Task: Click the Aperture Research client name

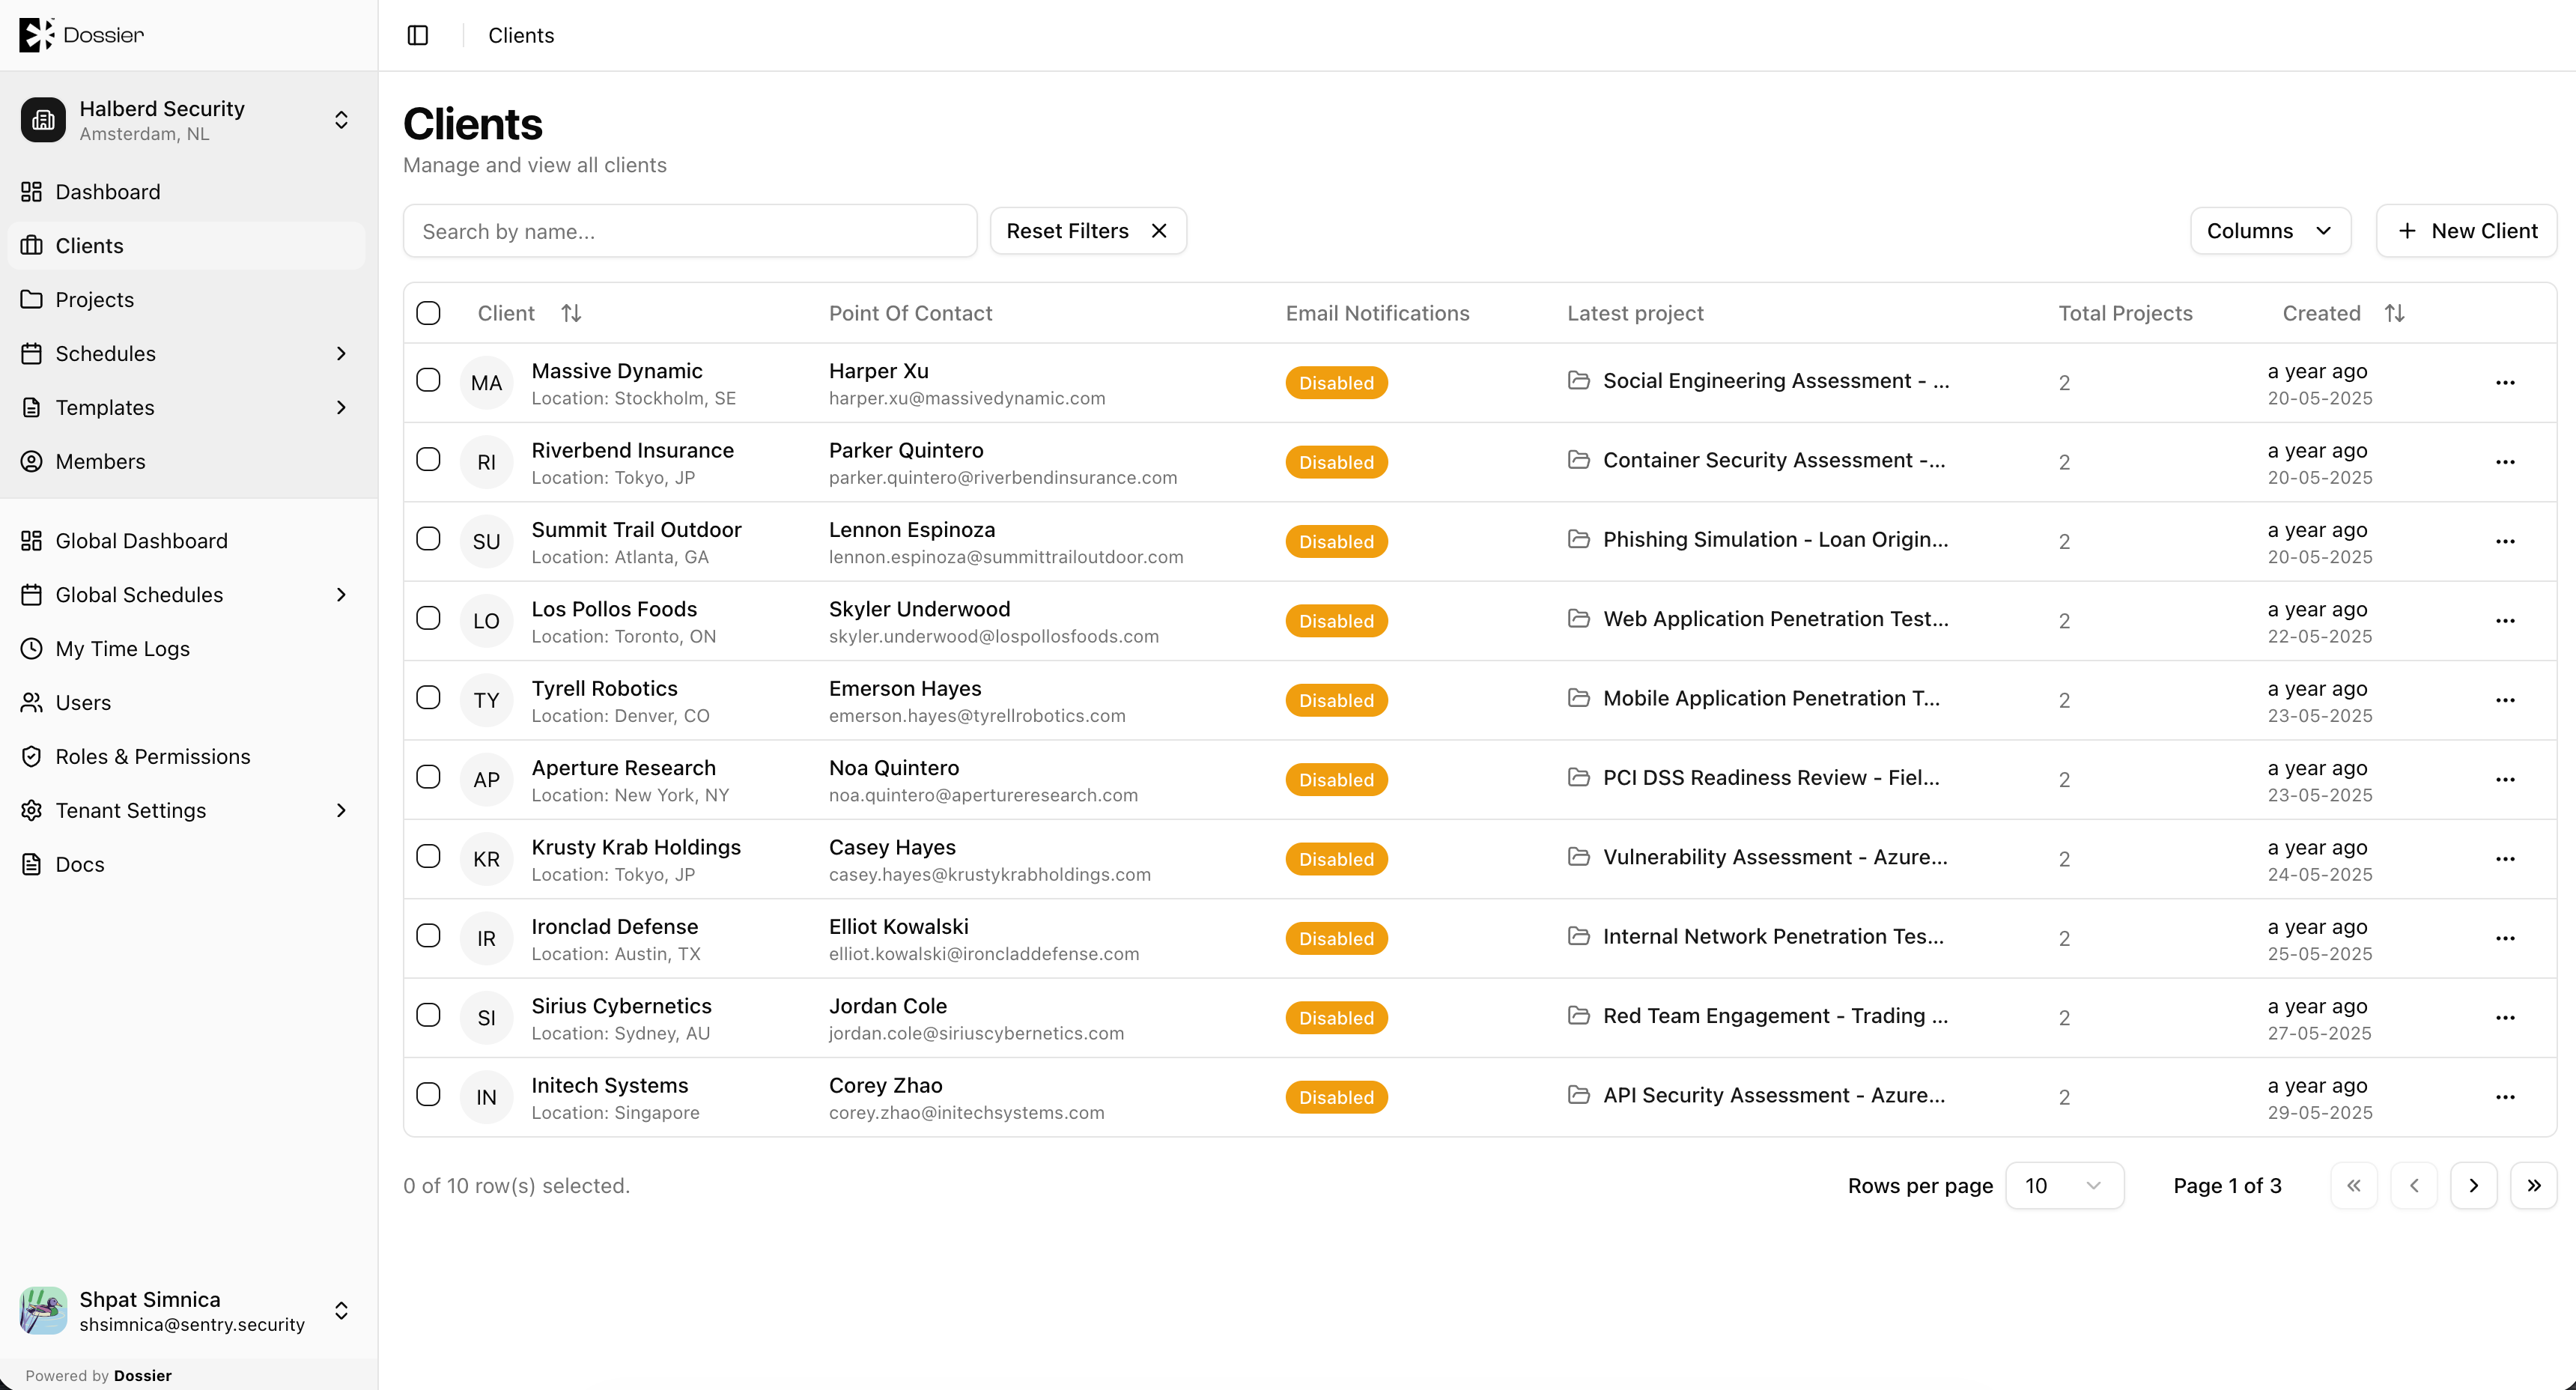Action: pos(623,767)
